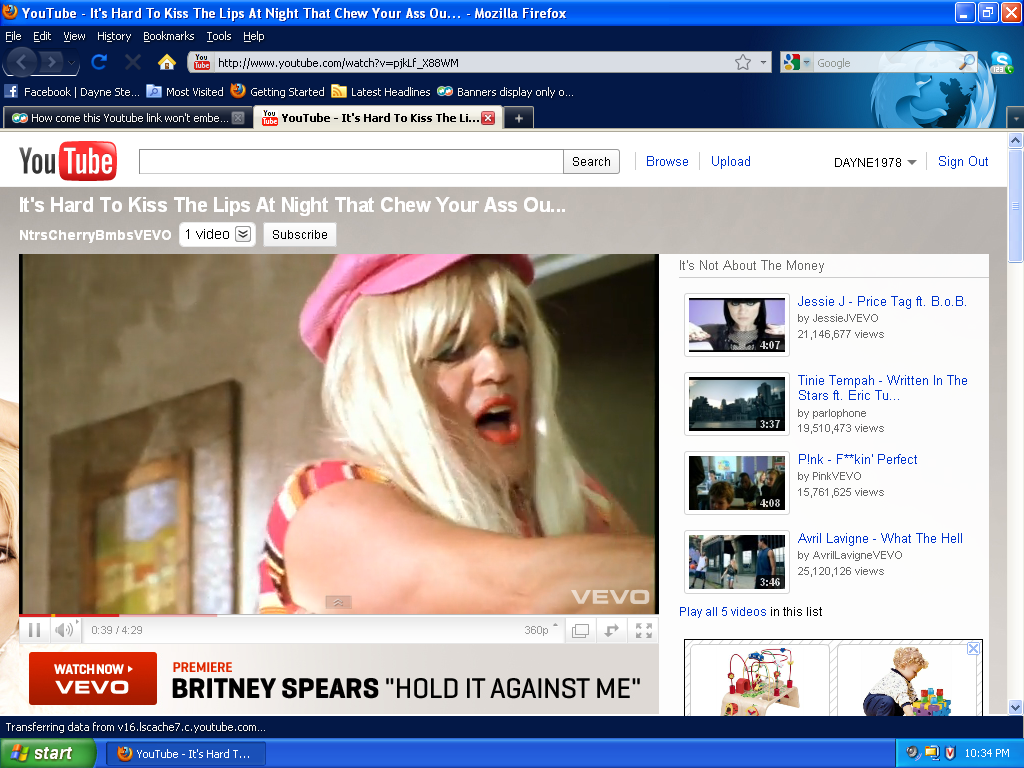Image resolution: width=1024 pixels, height=768 pixels.
Task: Reload the page with the refresh icon
Action: pos(99,62)
